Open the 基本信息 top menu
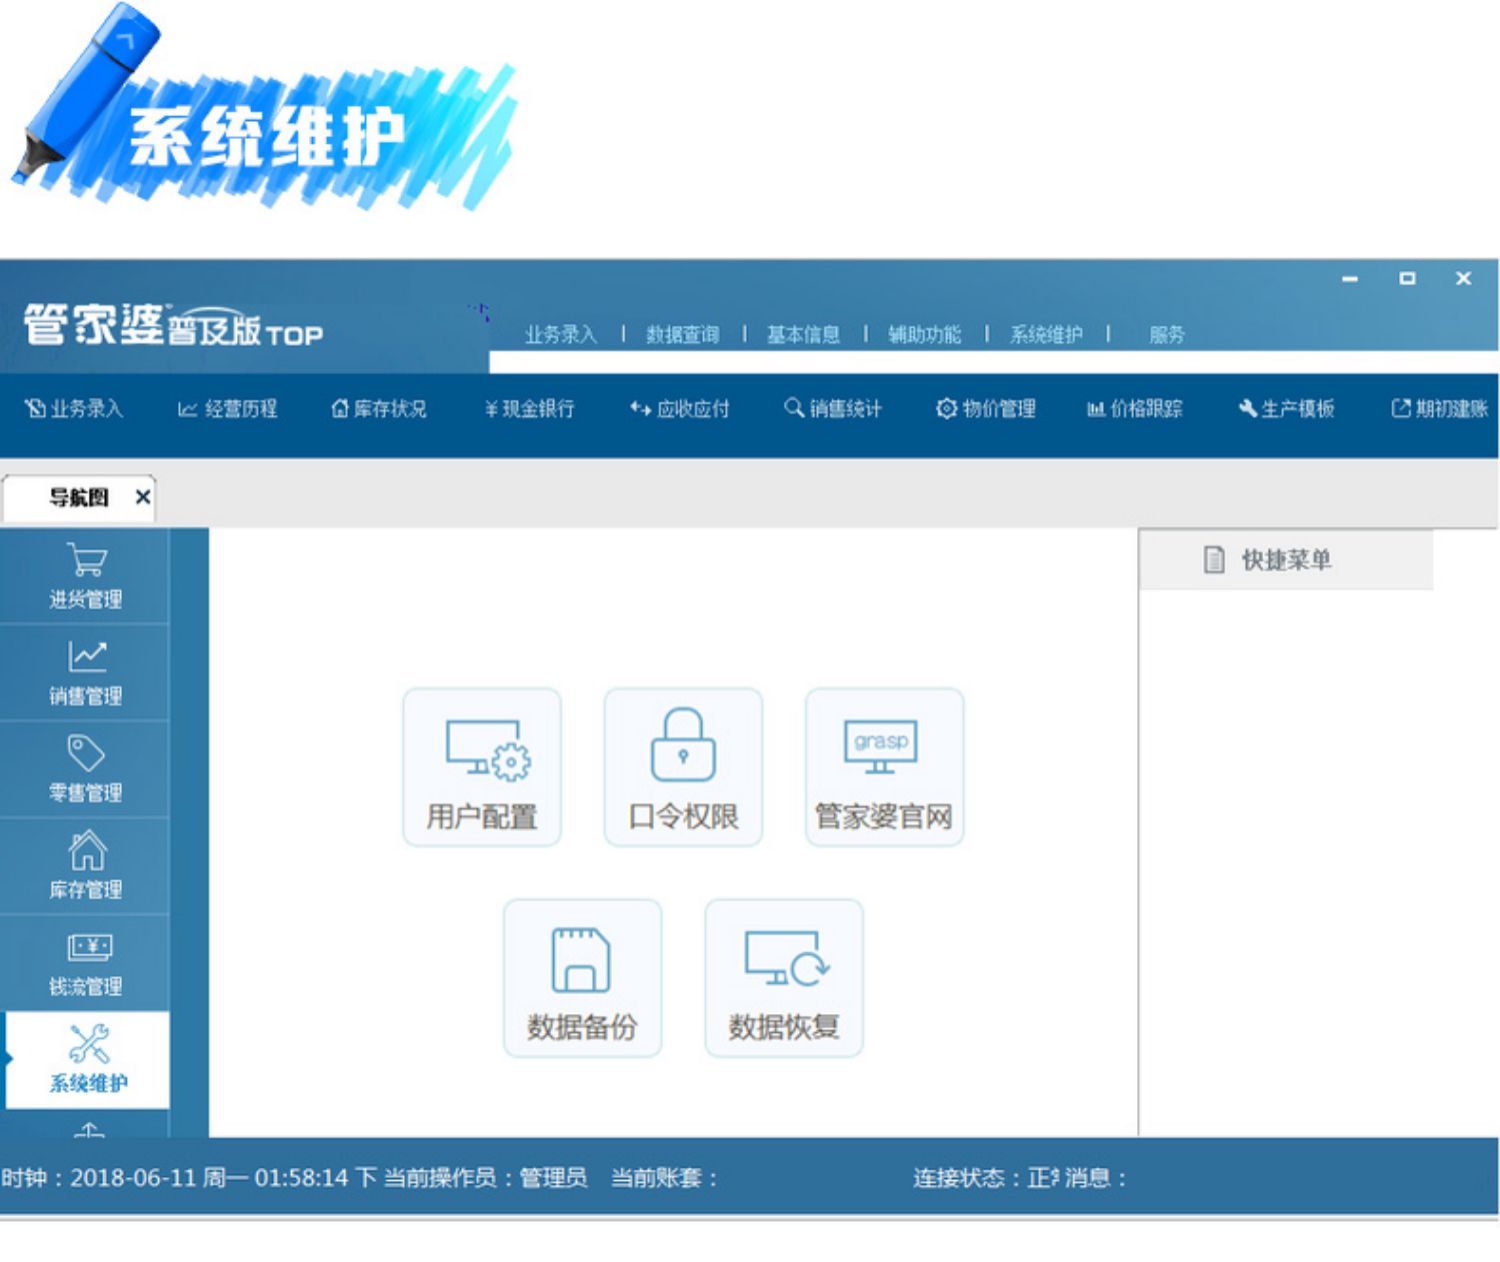Screen dimensions: 1500x1262 (x=804, y=334)
